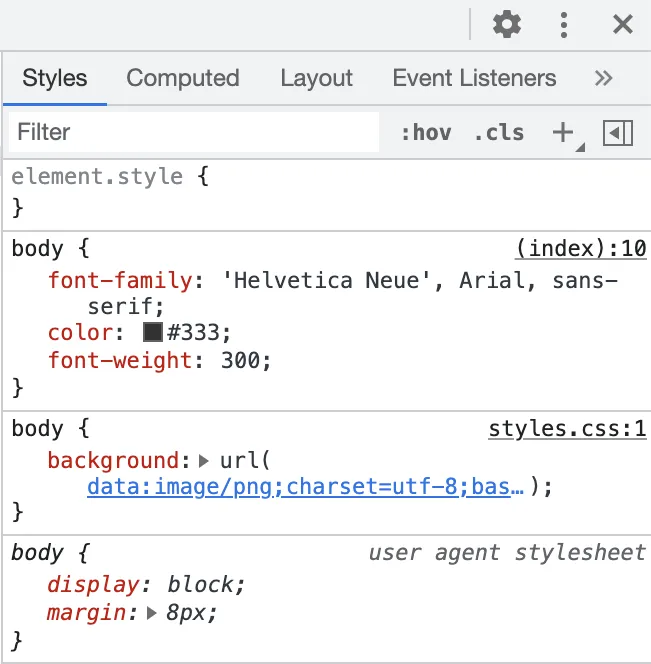Switch to the Computed tab
Screen dimensions: 651x664
pos(183,78)
